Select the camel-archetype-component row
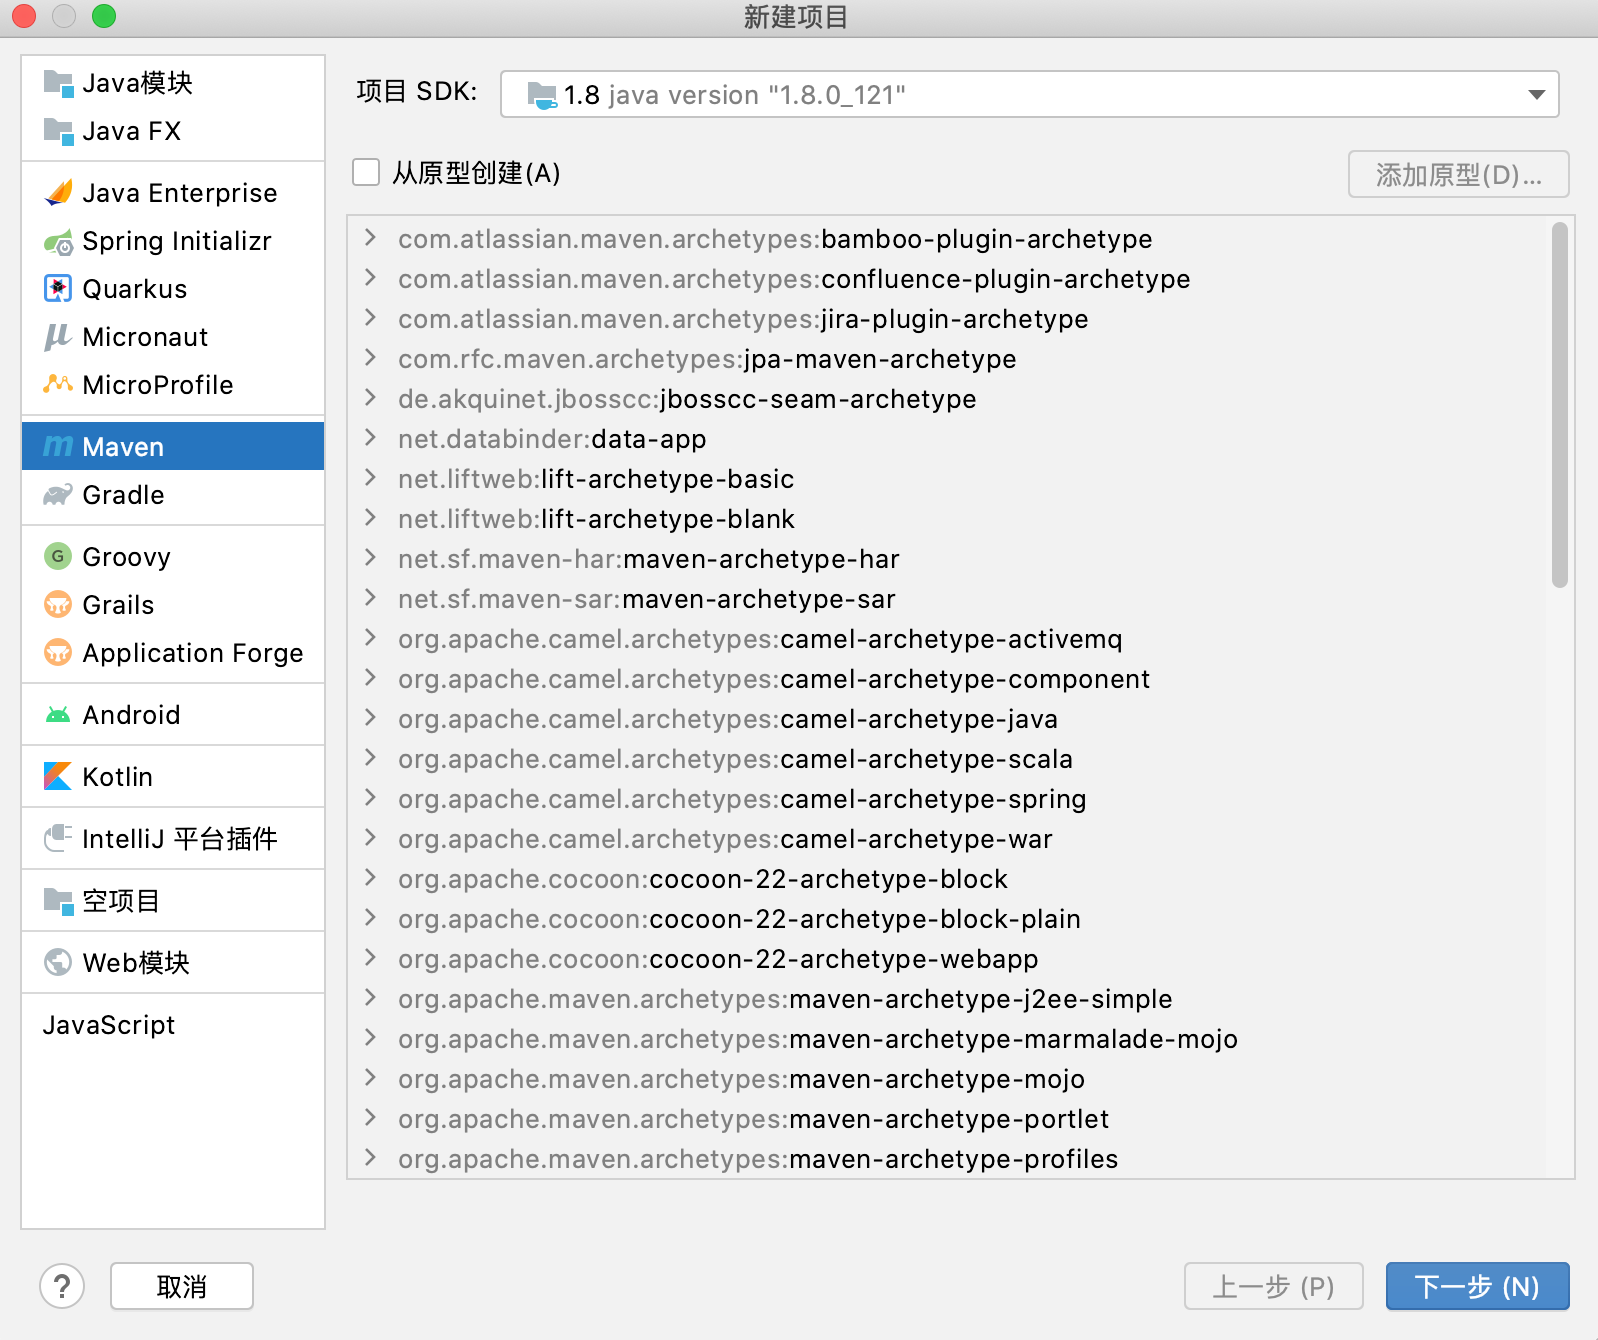This screenshot has height=1340, width=1598. [947, 679]
